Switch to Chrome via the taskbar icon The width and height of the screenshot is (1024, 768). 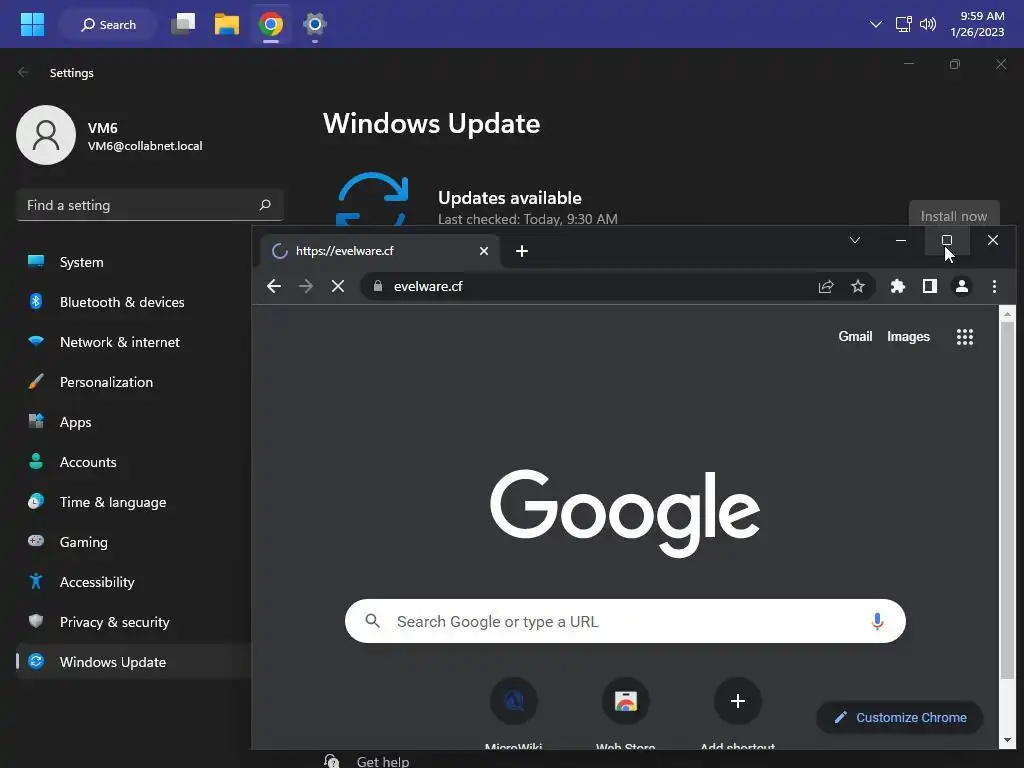270,24
